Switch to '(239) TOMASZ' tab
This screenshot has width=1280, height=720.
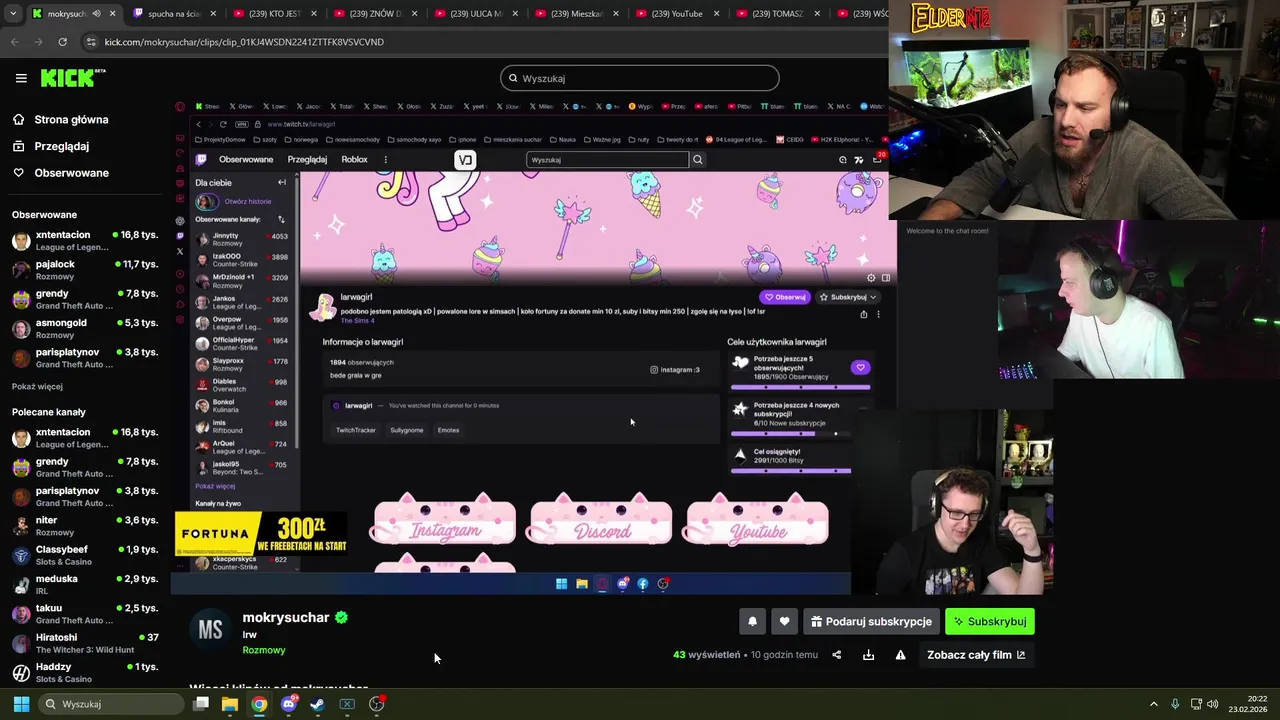coord(778,14)
